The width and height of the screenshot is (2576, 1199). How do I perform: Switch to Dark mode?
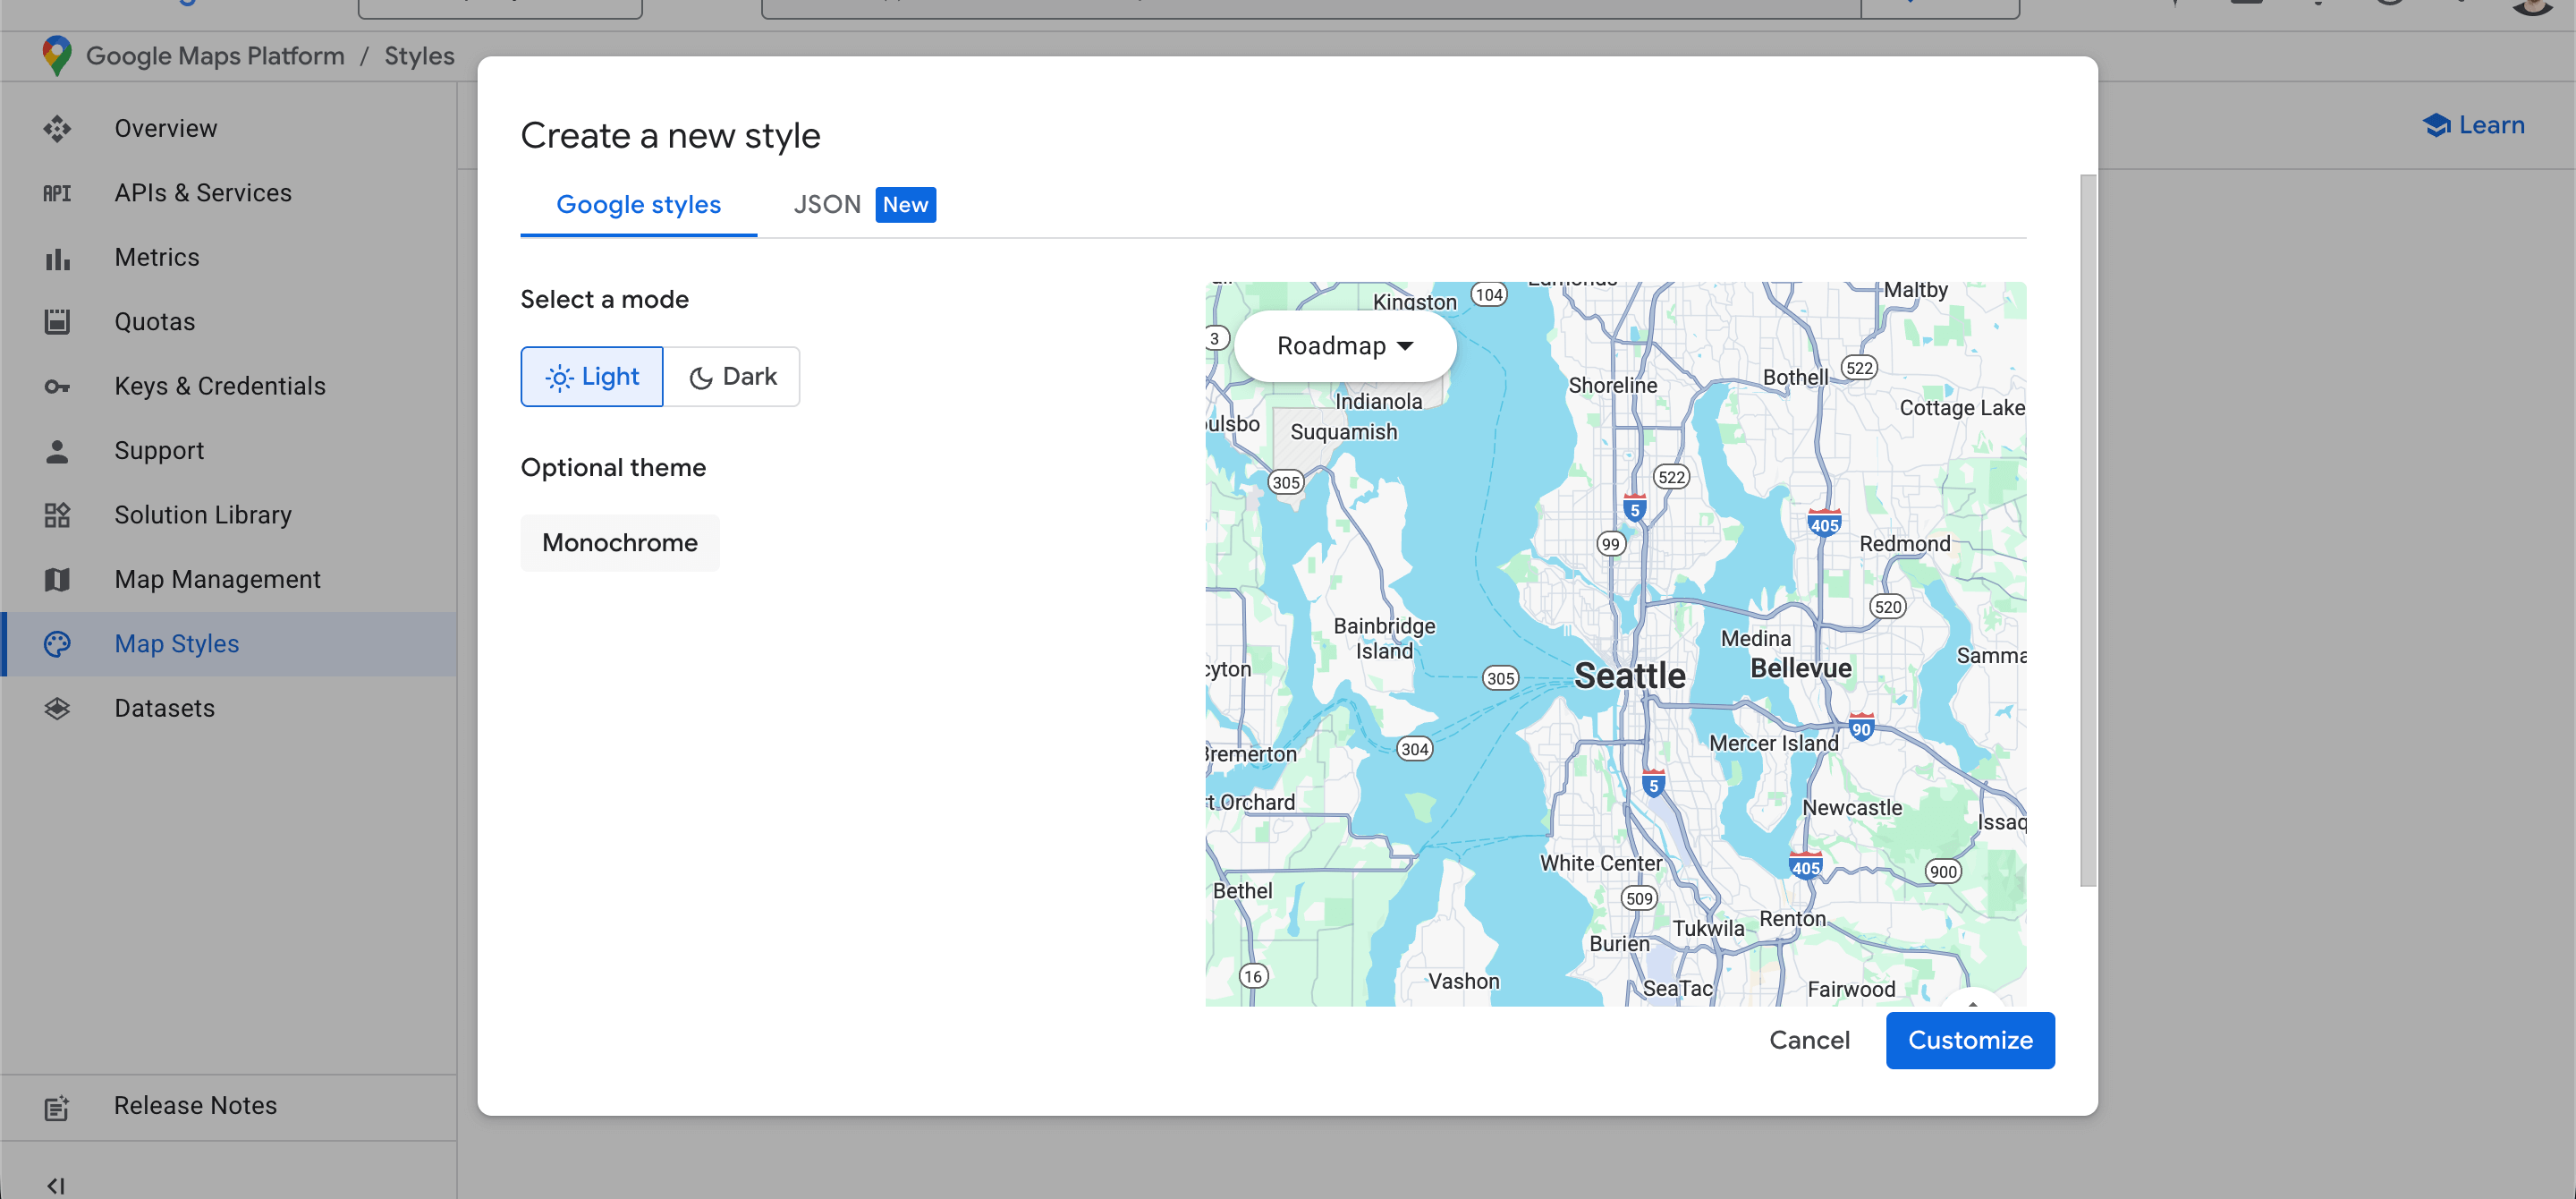point(733,377)
